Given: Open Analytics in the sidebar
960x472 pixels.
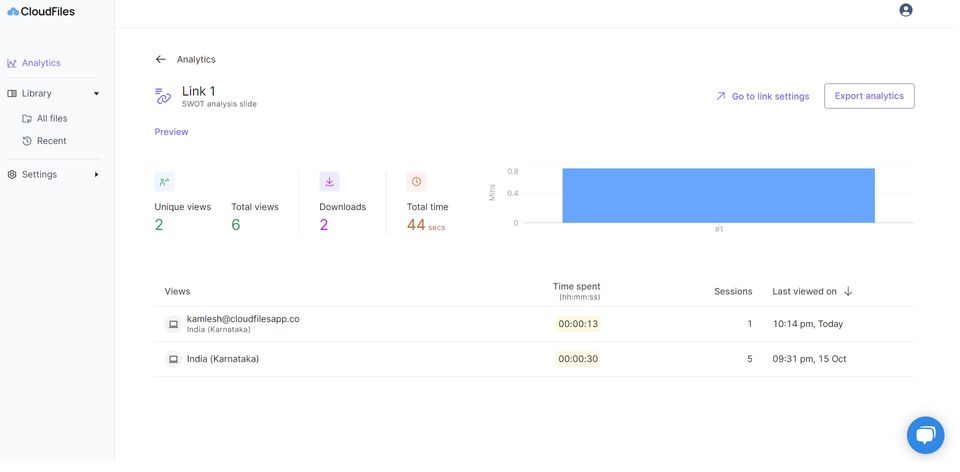Looking at the screenshot, I should point(41,63).
